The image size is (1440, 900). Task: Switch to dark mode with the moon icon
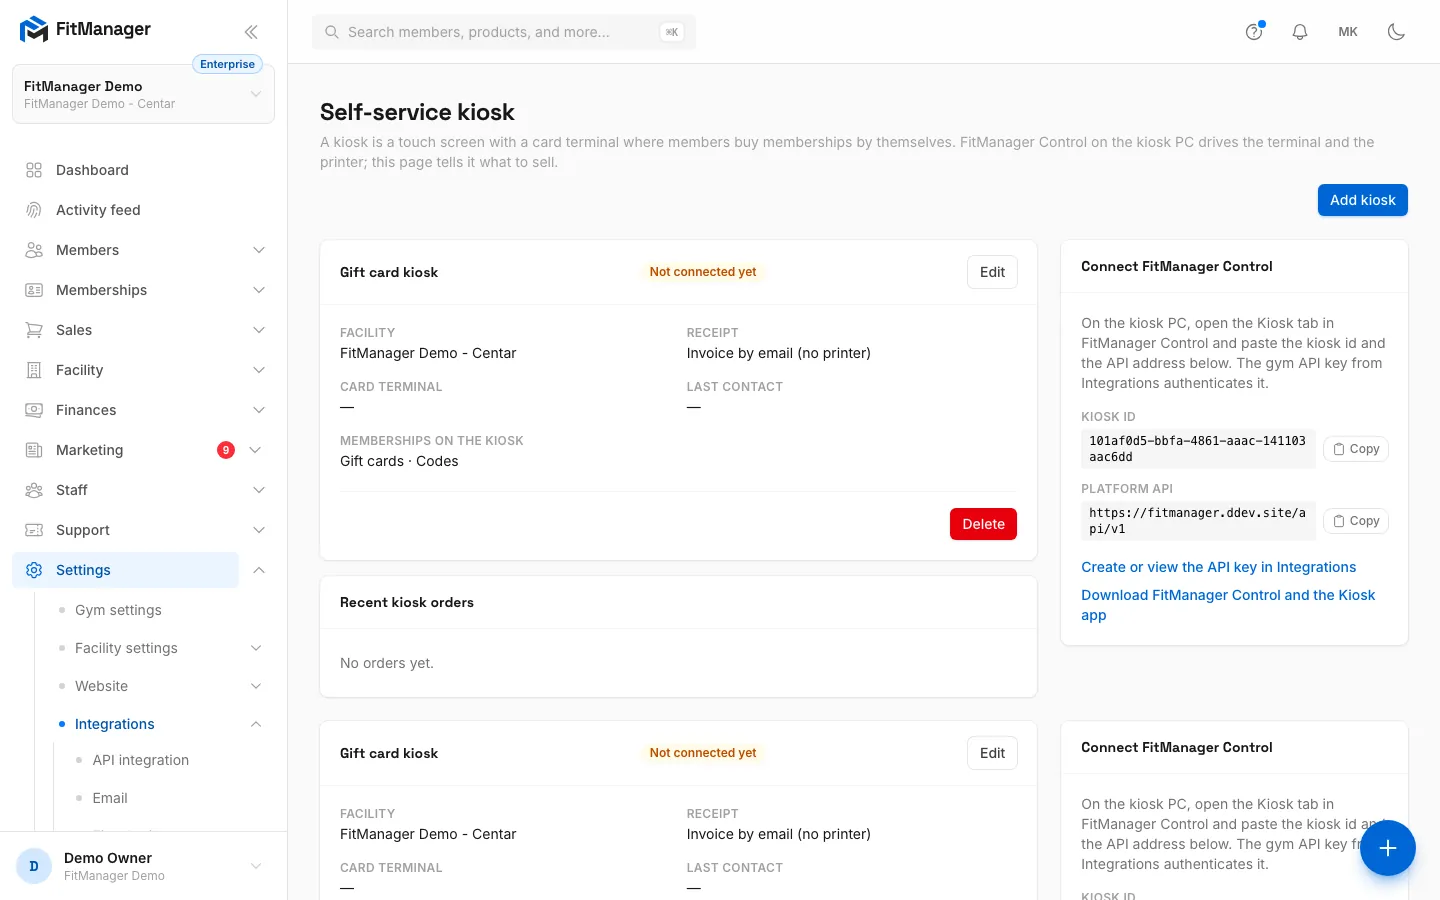pos(1396,32)
